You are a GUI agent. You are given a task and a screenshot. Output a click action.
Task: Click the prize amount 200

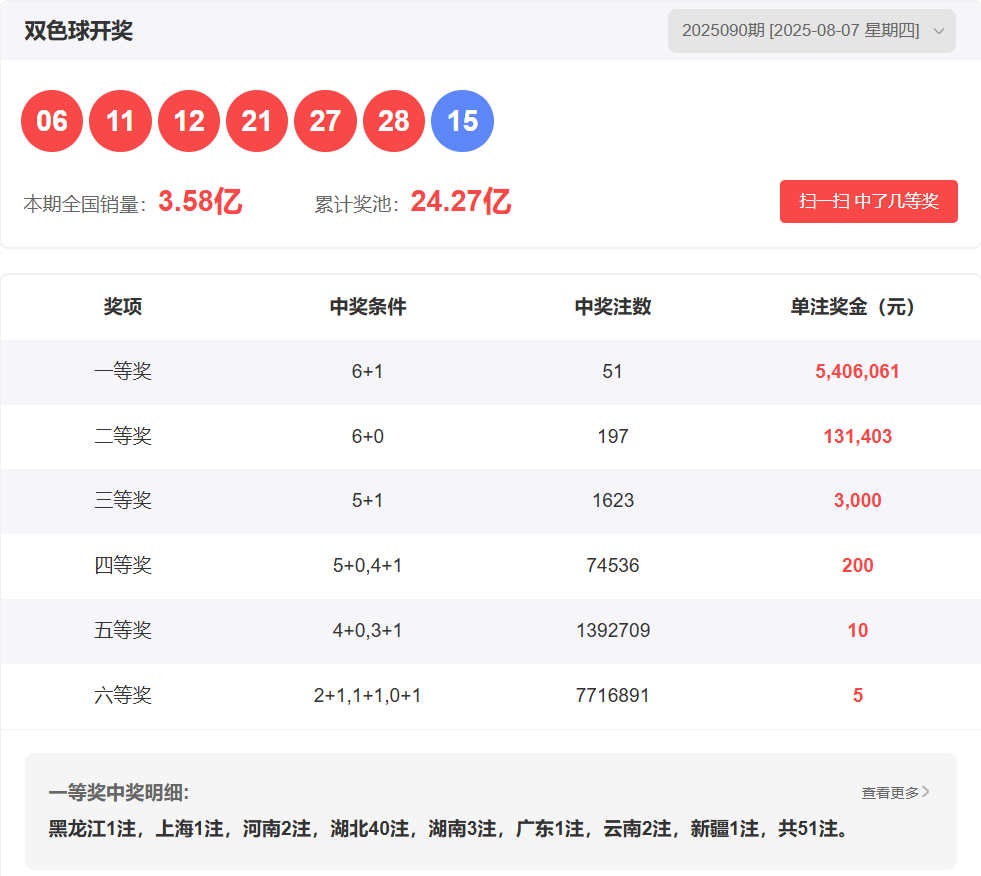[x=858, y=566]
